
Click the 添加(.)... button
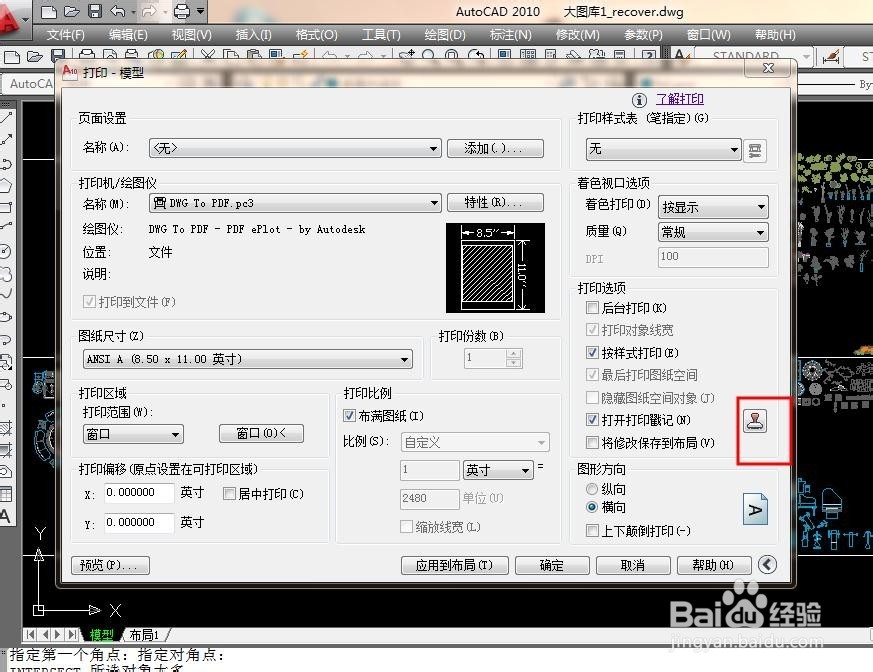click(x=495, y=148)
